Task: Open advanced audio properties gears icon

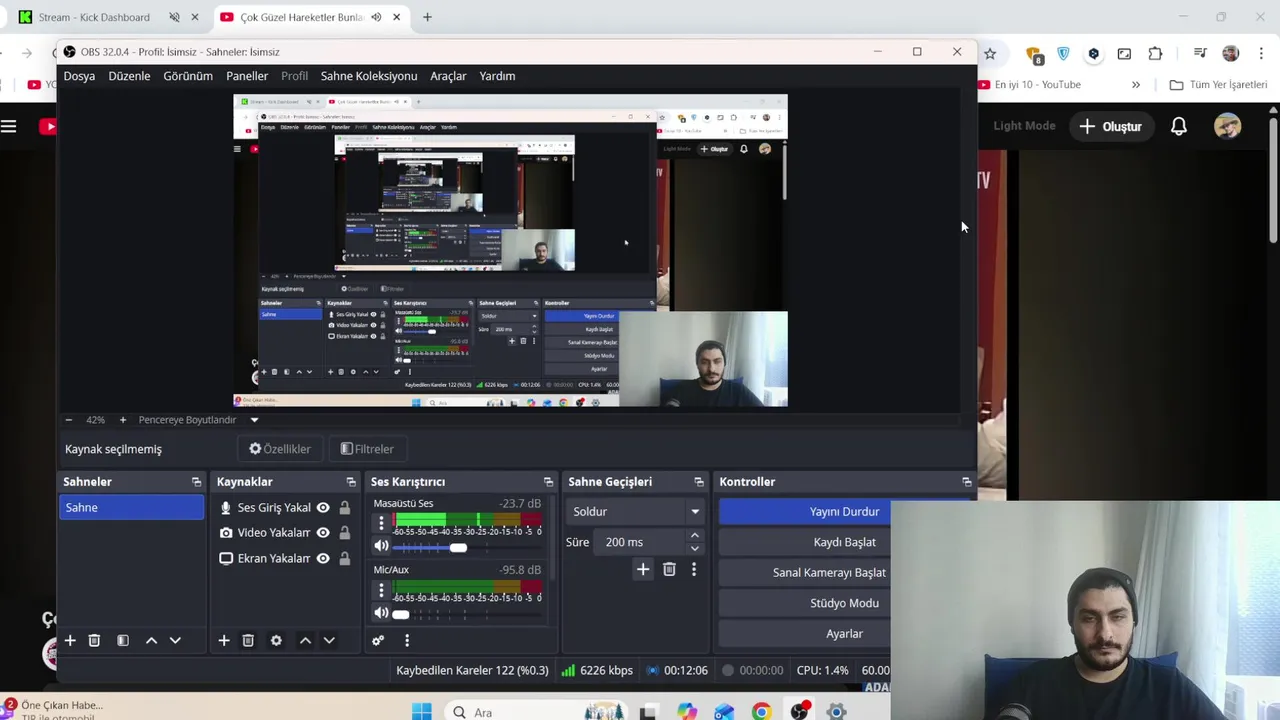Action: (378, 640)
